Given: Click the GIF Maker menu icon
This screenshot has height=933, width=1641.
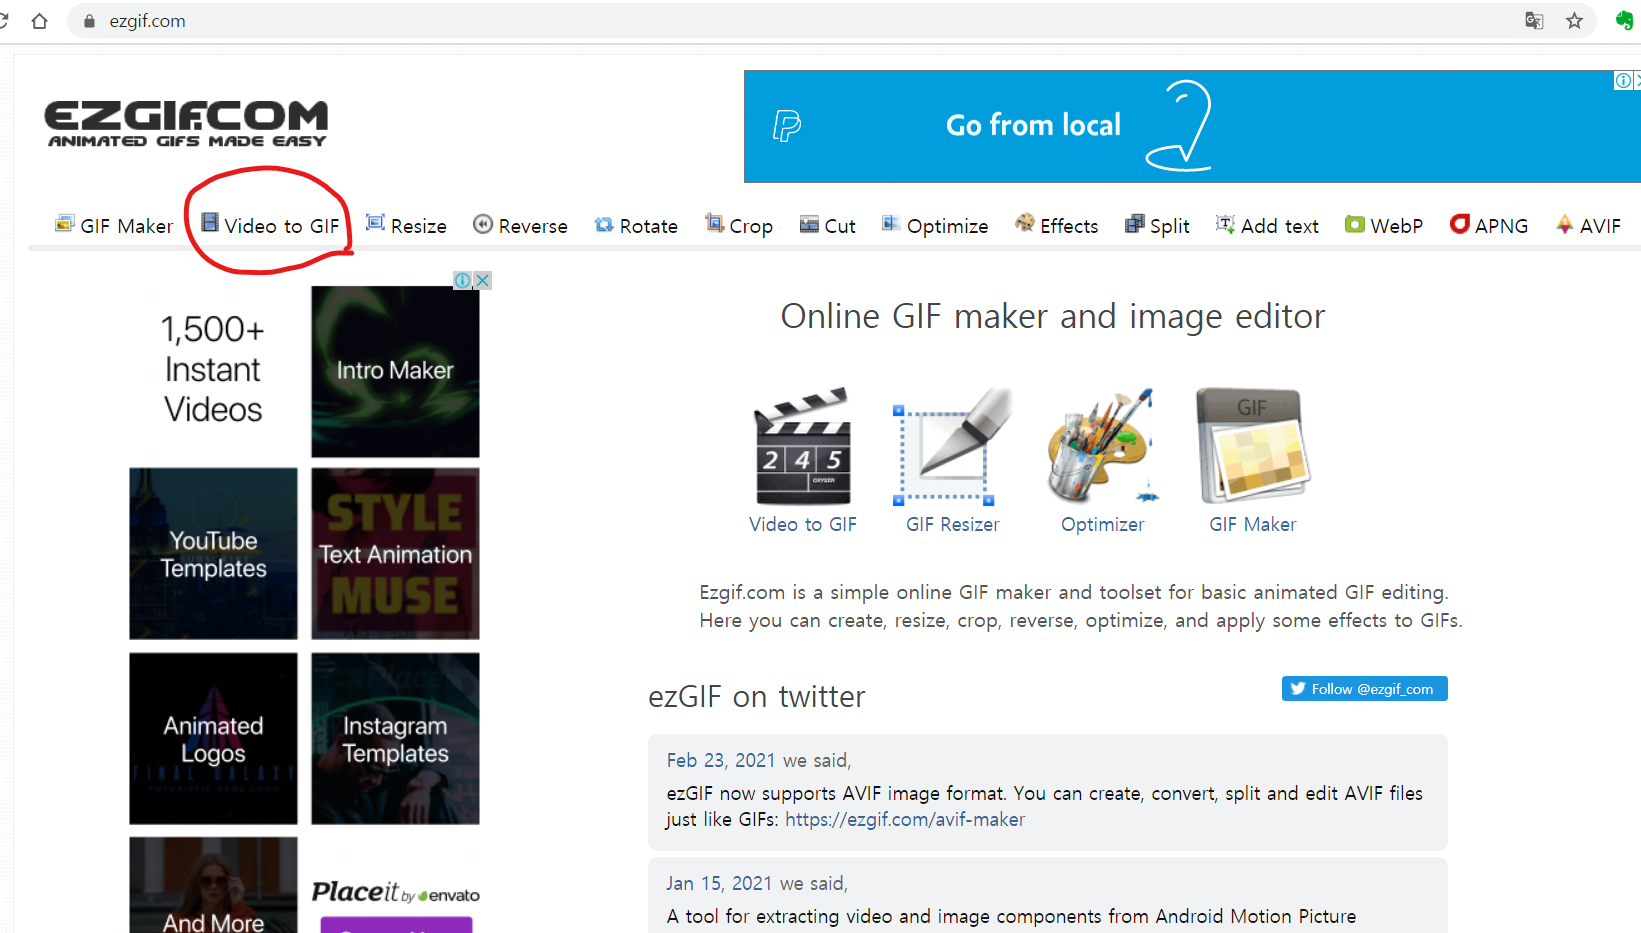Looking at the screenshot, I should [x=64, y=223].
